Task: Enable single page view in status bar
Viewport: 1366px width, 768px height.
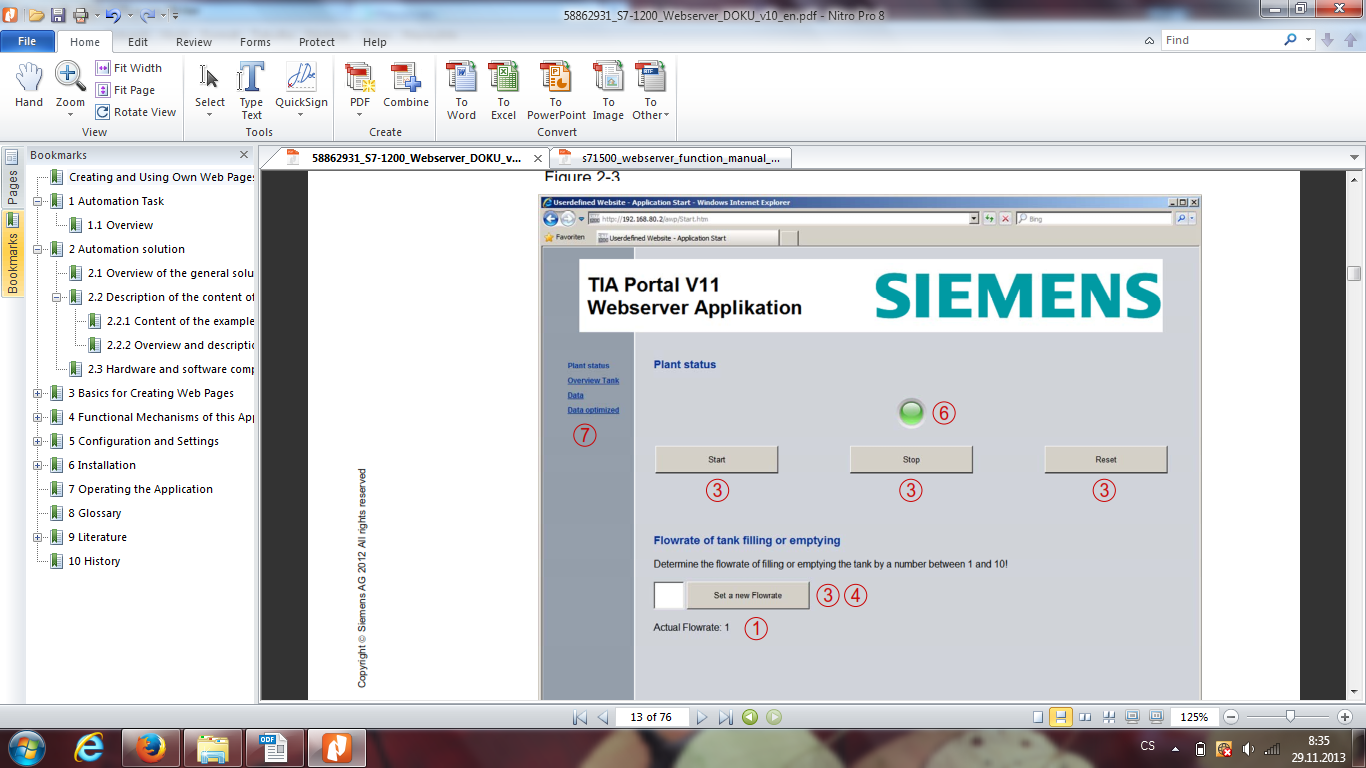Action: 1038,717
